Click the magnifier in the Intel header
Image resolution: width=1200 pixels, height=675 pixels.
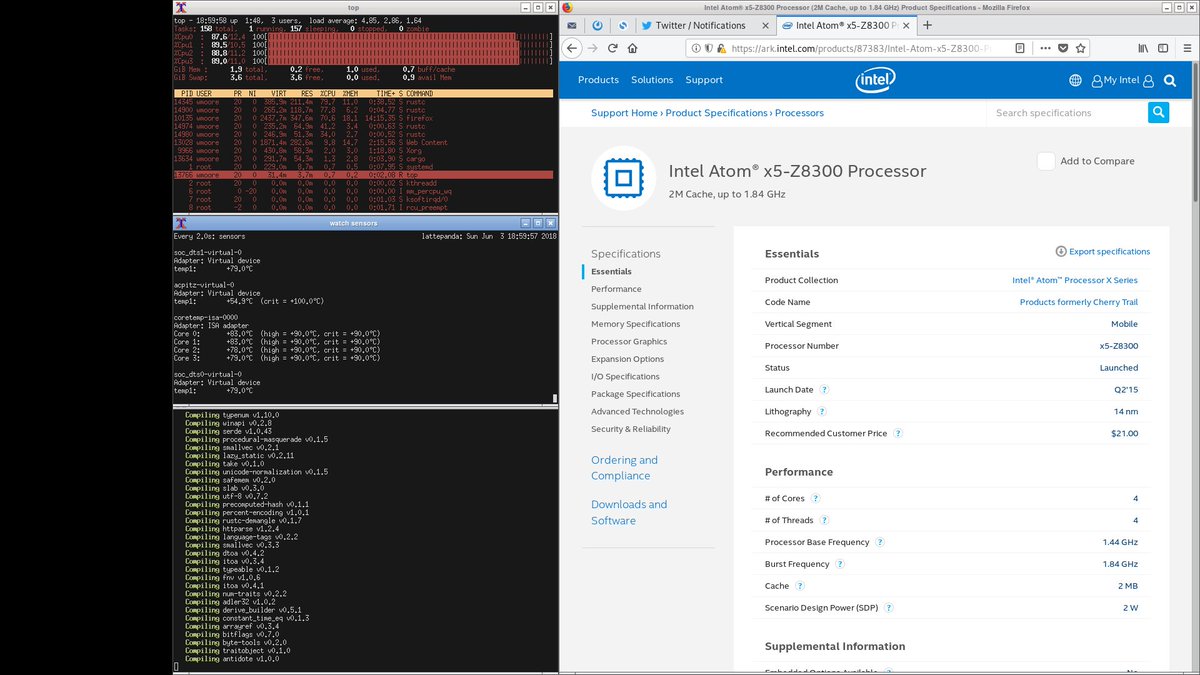[x=1172, y=80]
